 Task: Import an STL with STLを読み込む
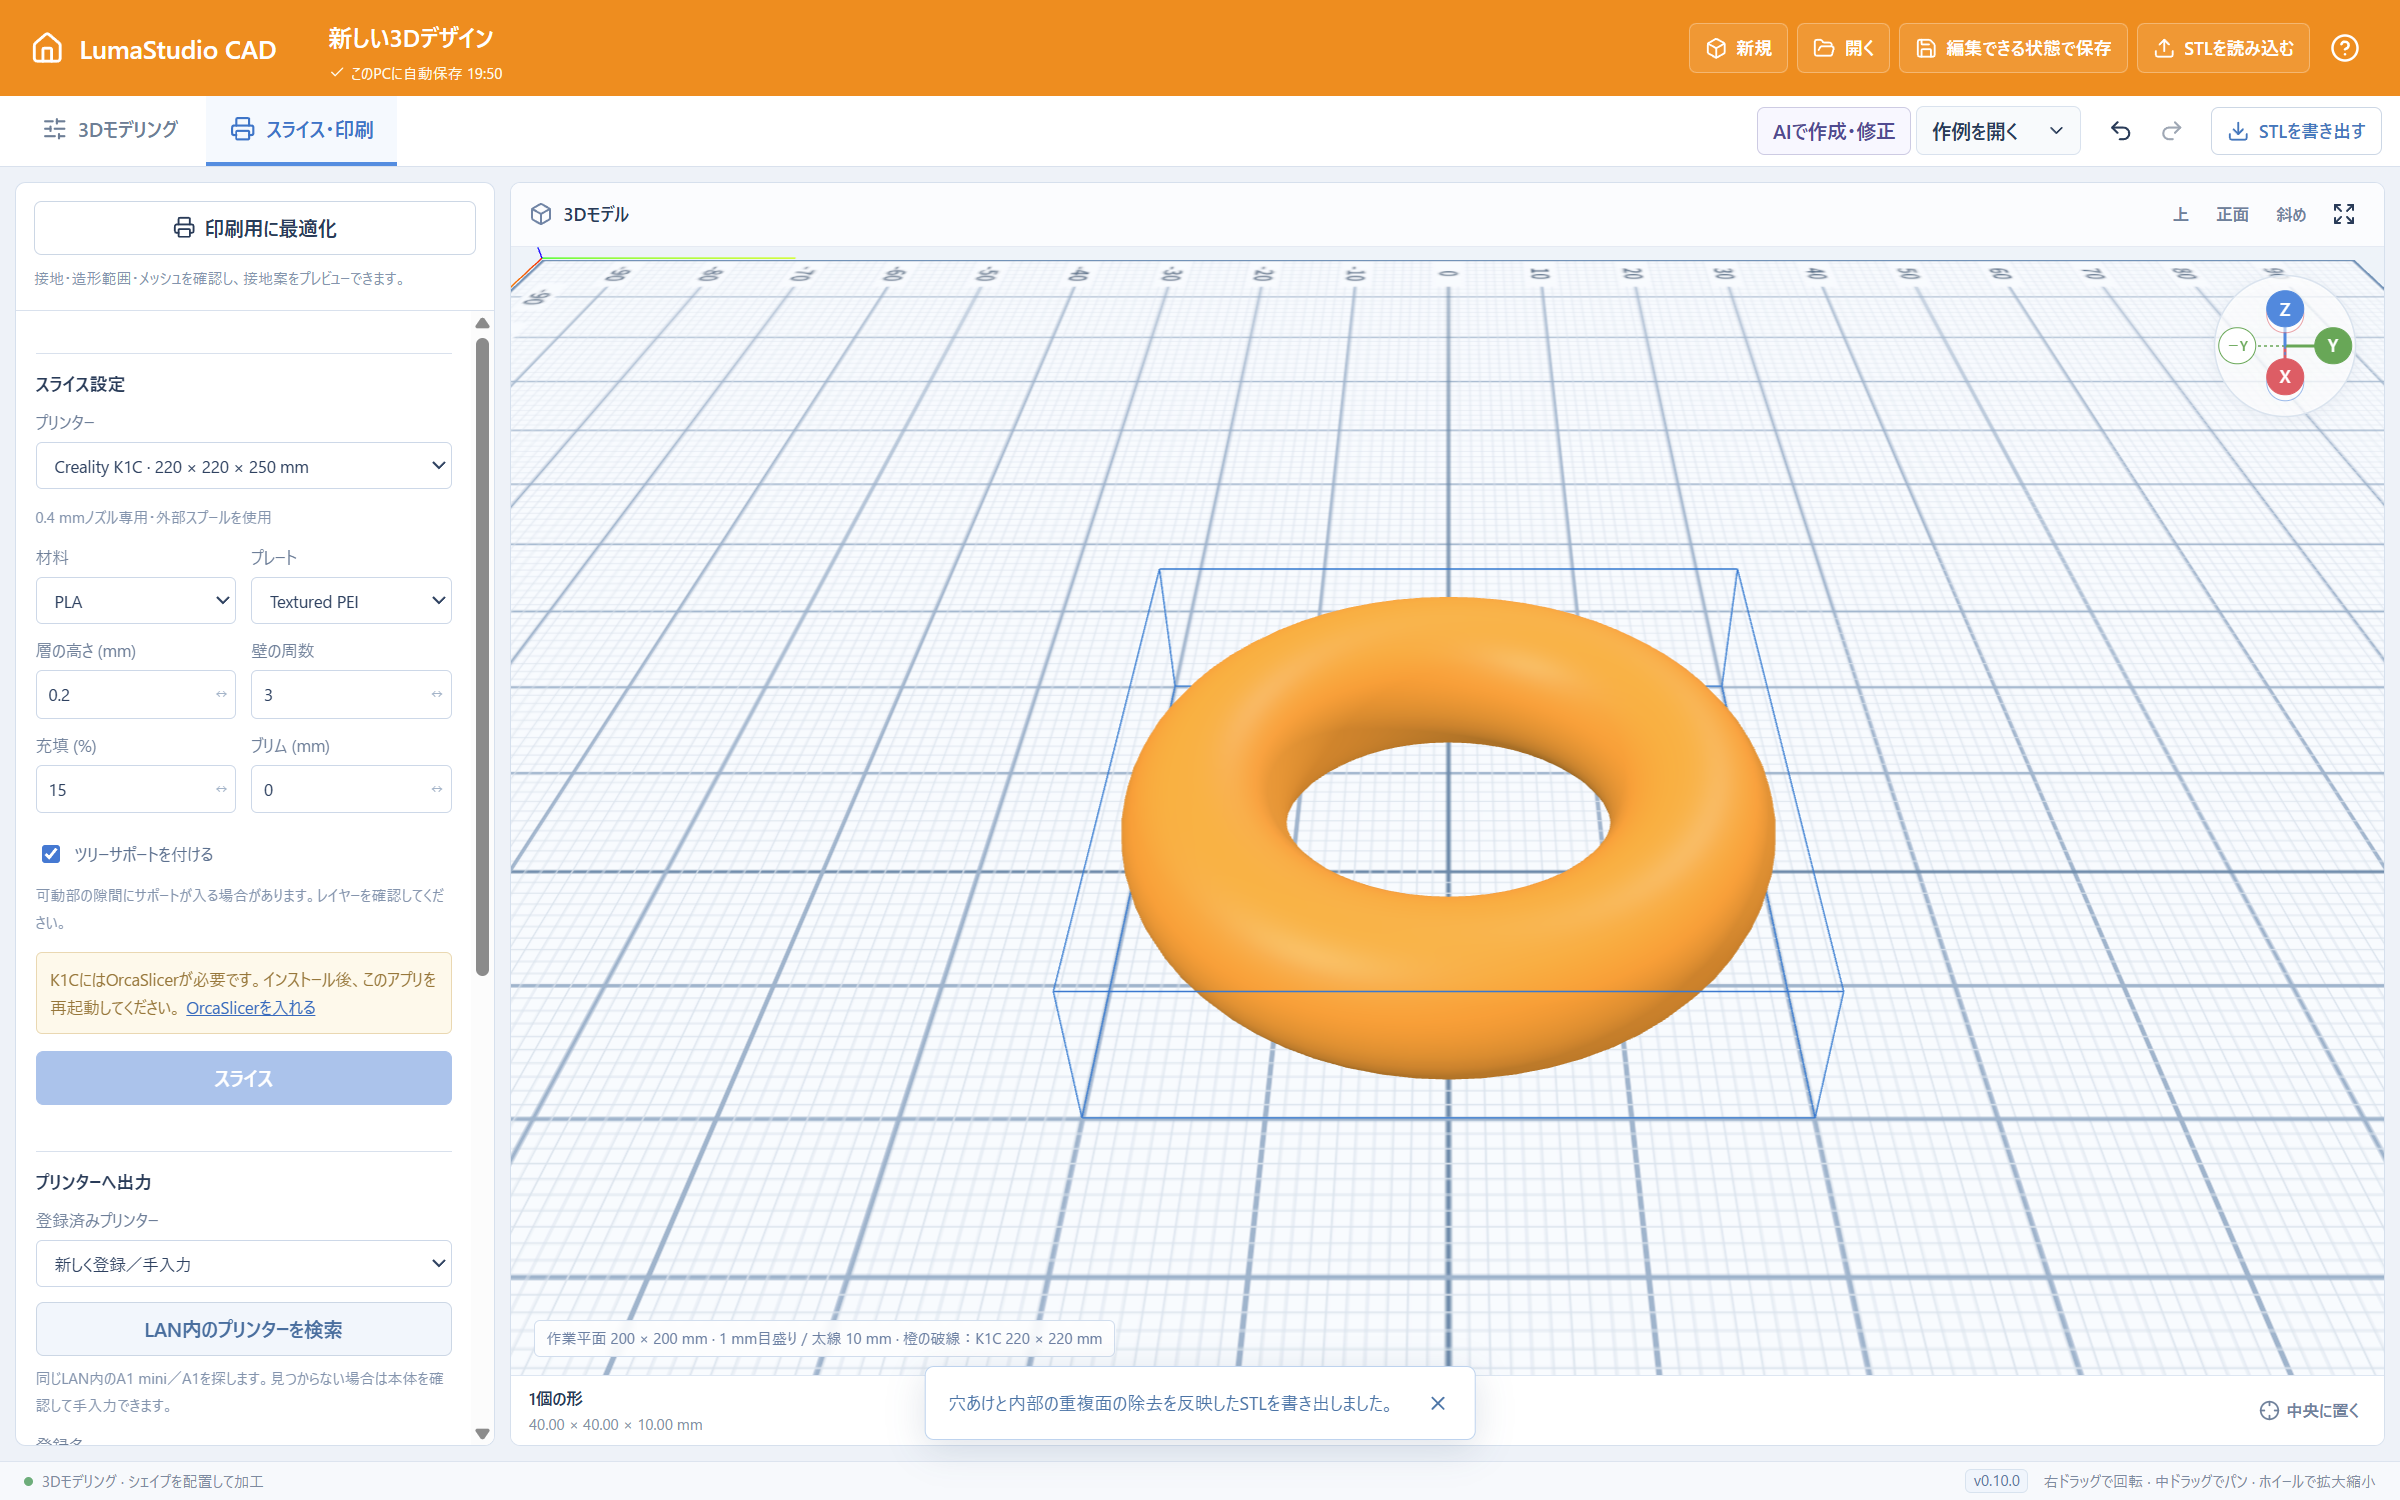pos(2223,48)
